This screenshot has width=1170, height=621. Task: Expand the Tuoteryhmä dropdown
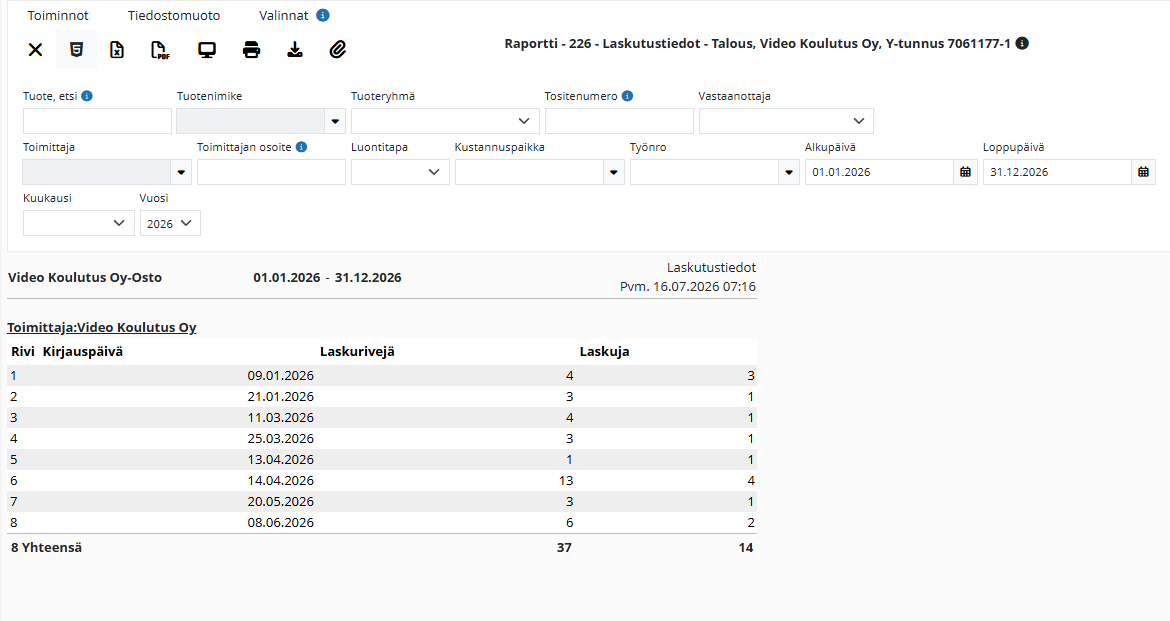(x=445, y=121)
